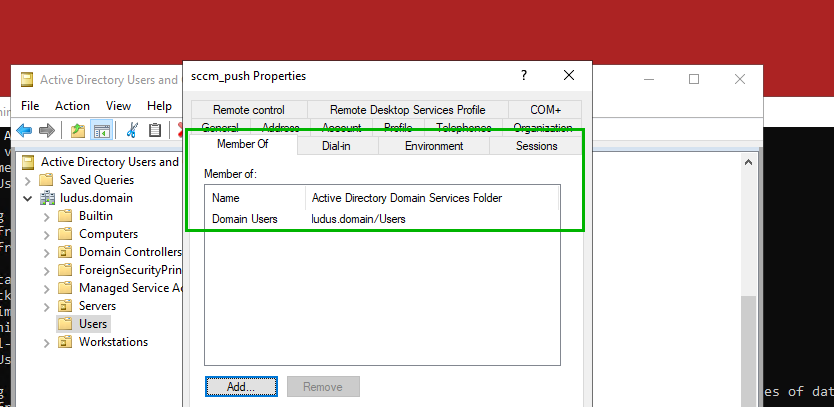Click the Copy clipboard icon in toolbar

(x=154, y=130)
